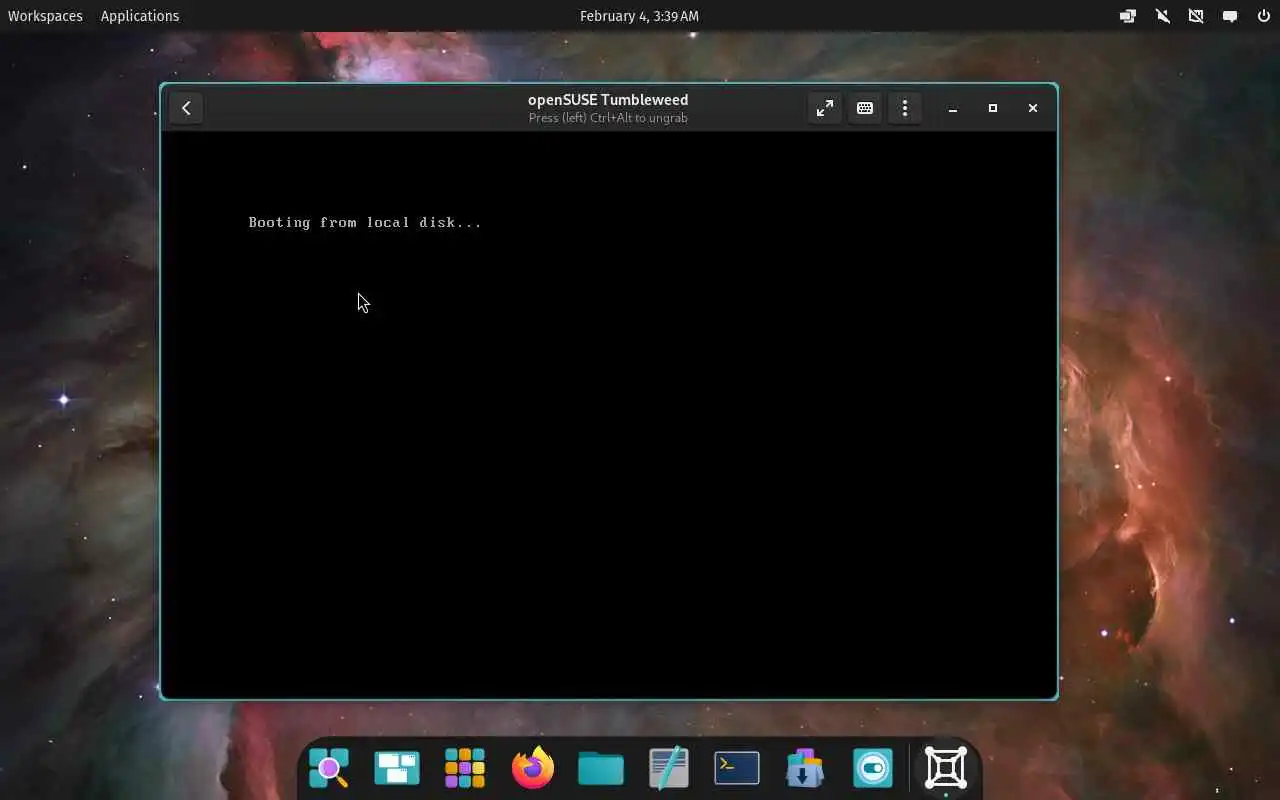Open the three-dot menu in Boxes header
Viewport: 1280px width, 800px height.
905,108
